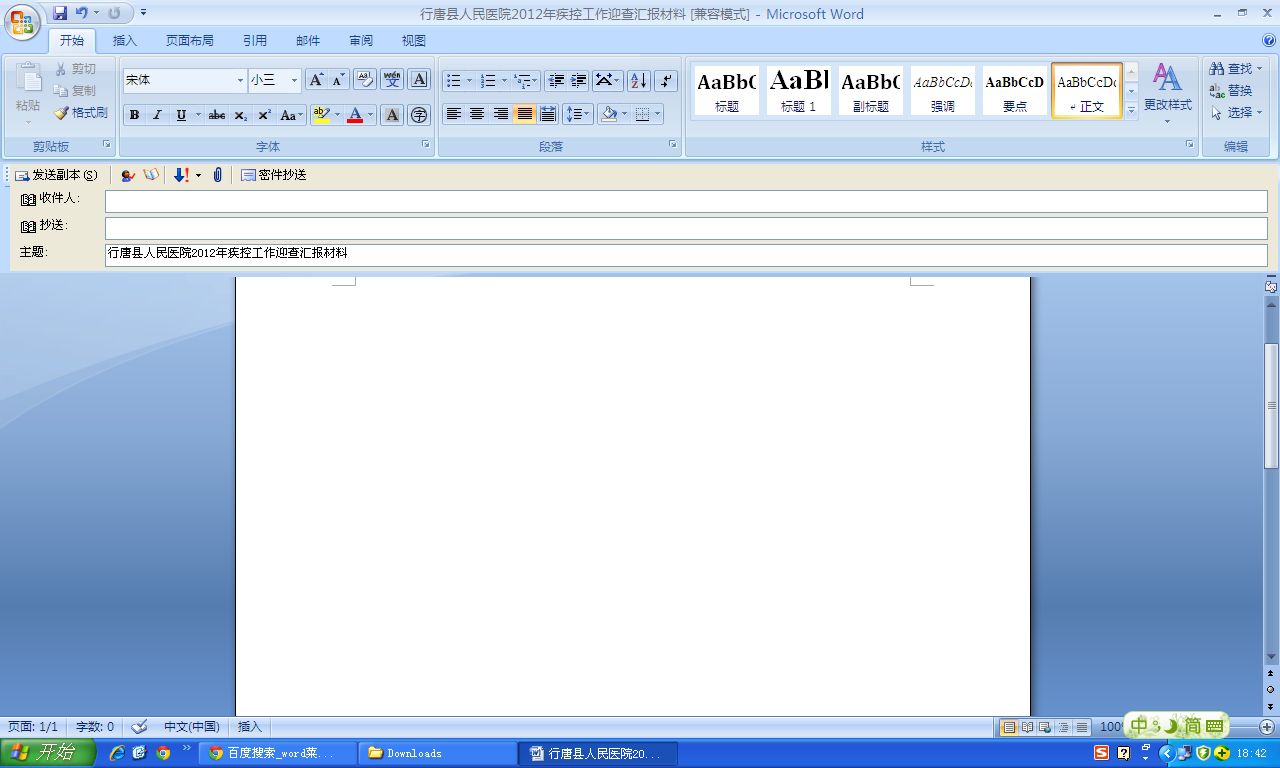Toggle distributed alignment
The image size is (1280, 768).
click(547, 114)
